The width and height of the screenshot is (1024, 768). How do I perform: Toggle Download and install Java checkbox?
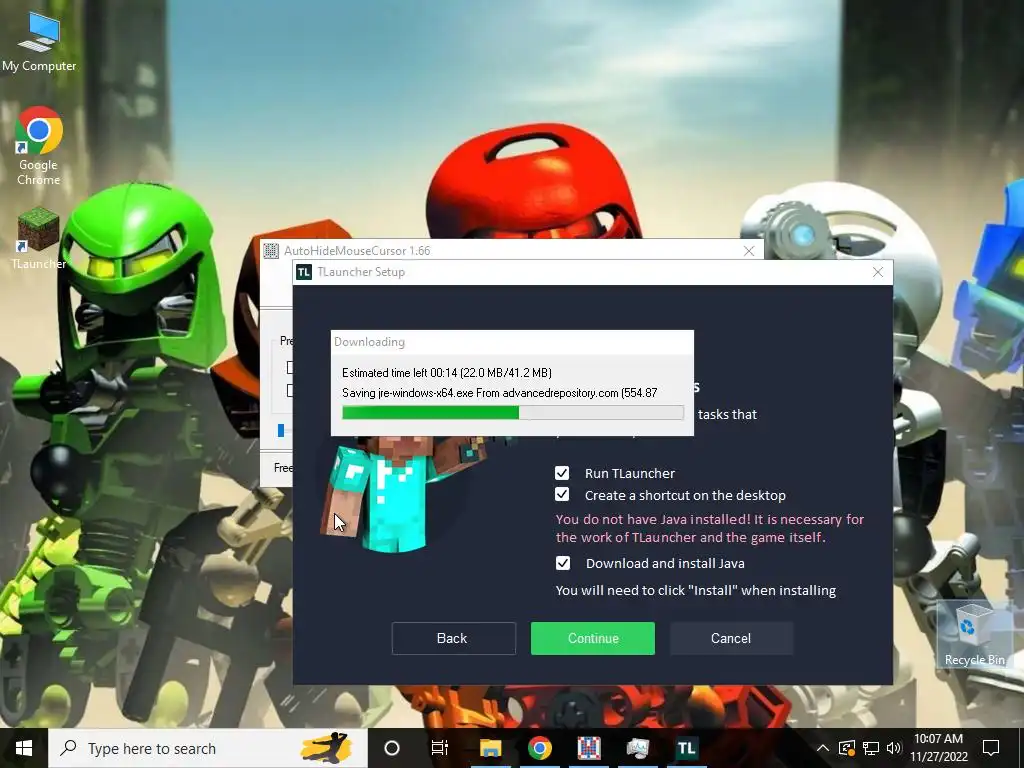(x=562, y=563)
